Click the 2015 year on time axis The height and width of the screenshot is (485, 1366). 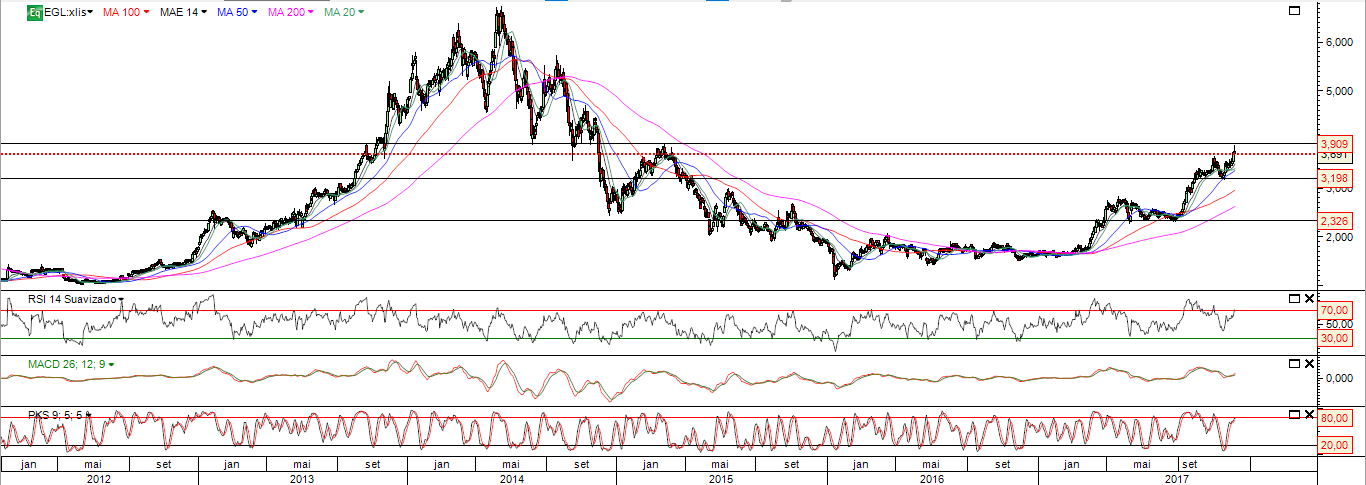[721, 478]
